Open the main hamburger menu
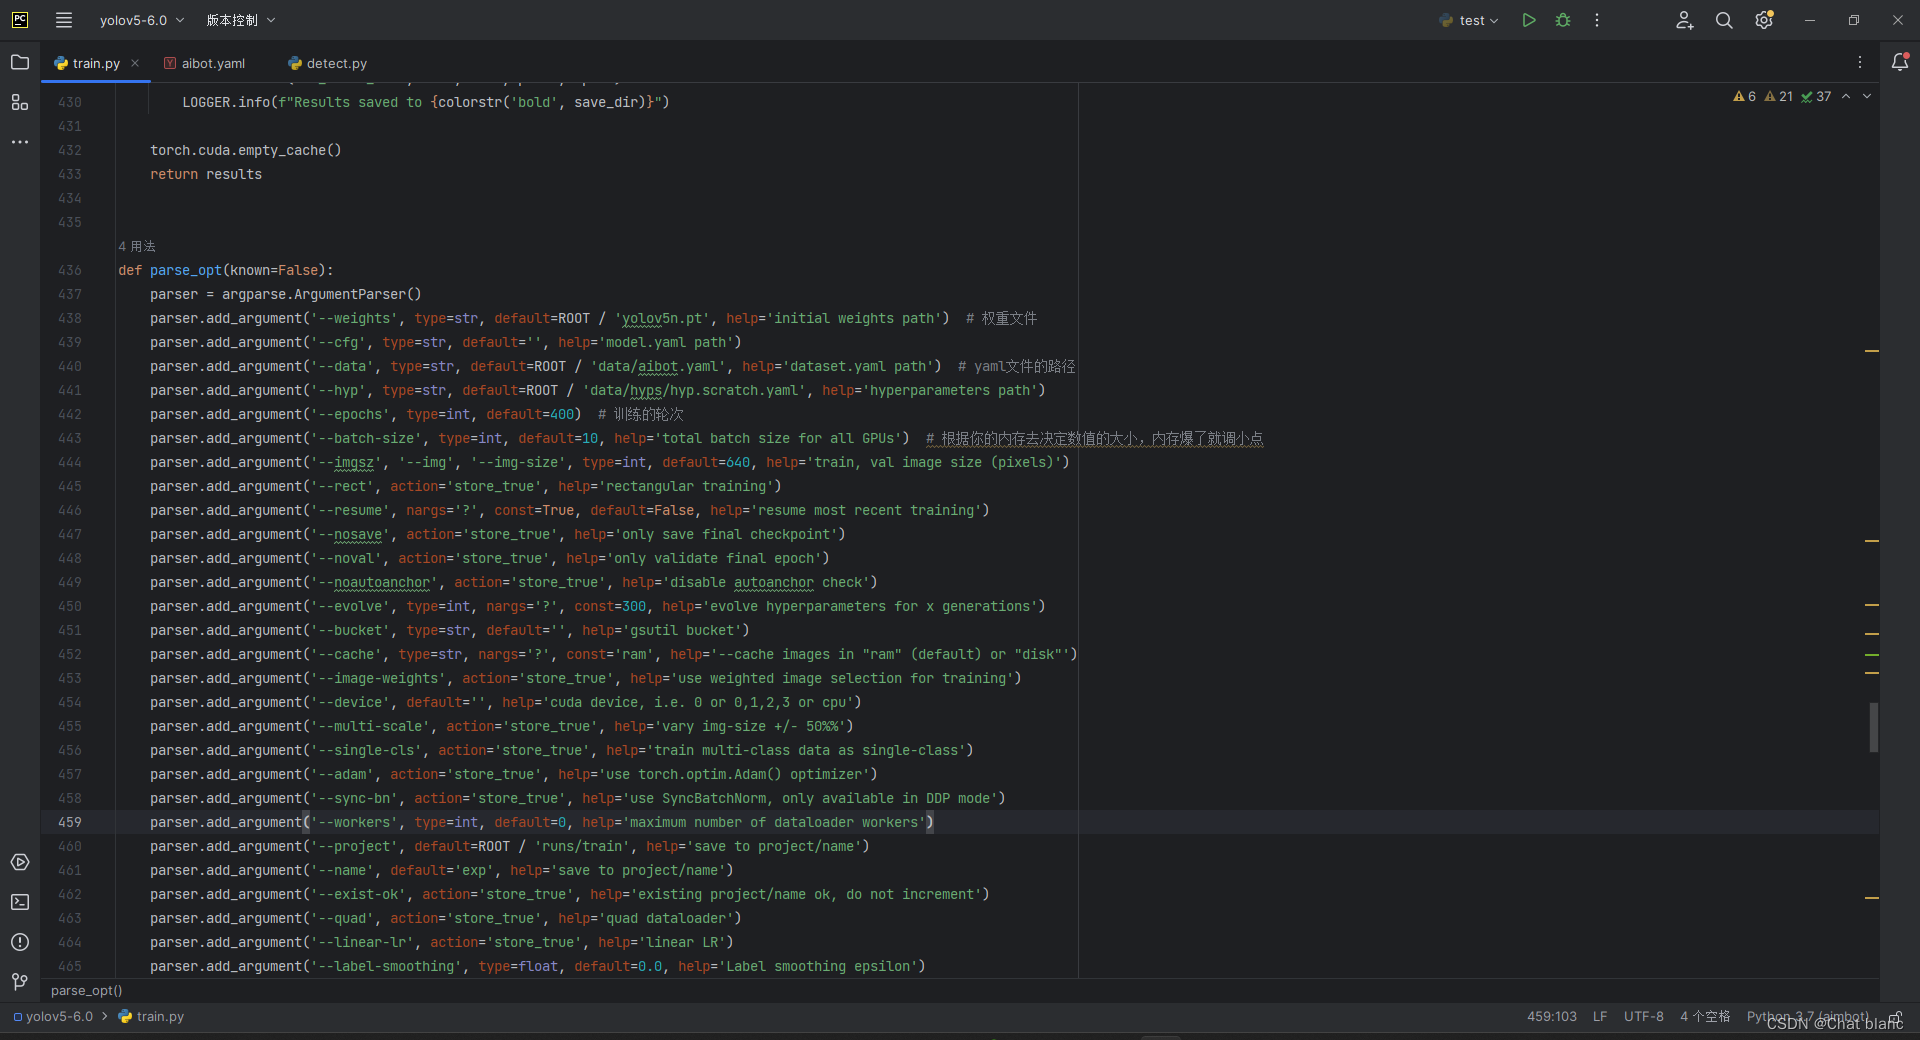The width and height of the screenshot is (1920, 1040). (64, 20)
